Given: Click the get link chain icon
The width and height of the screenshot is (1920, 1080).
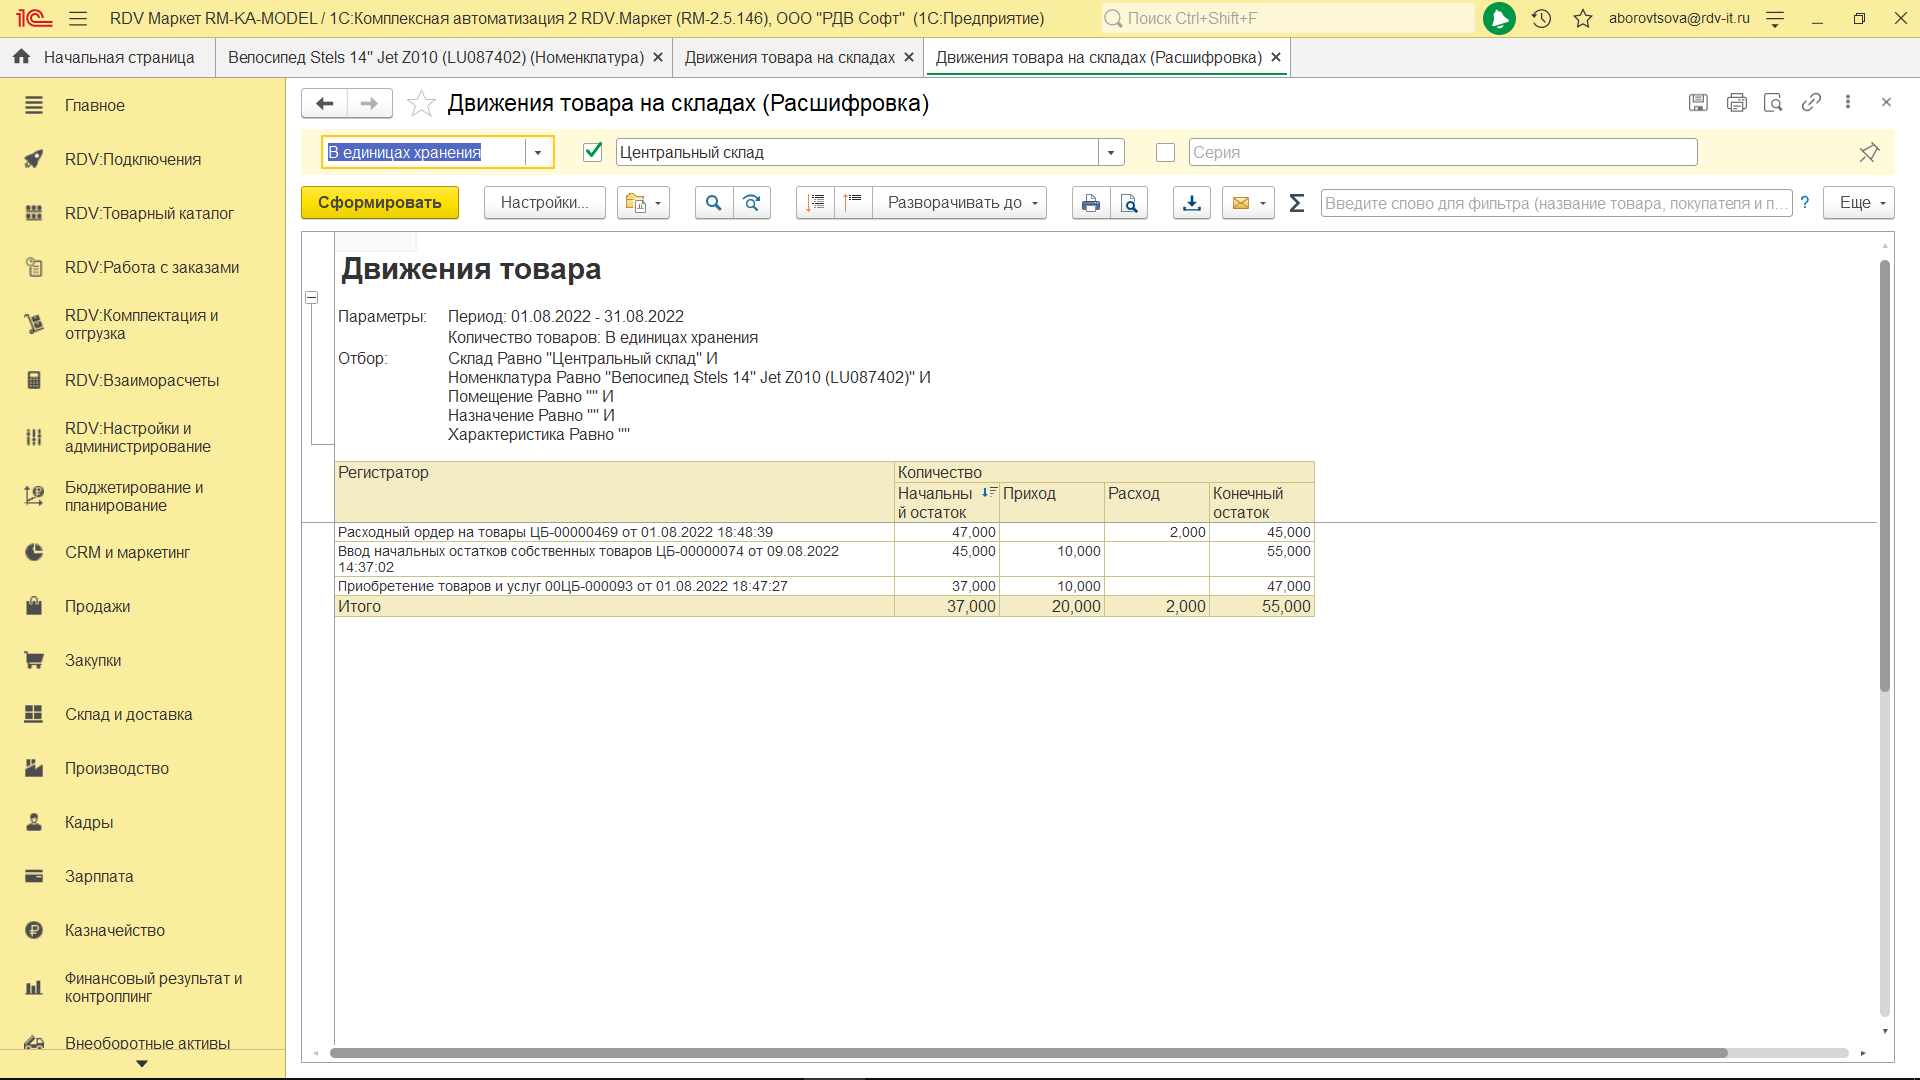Looking at the screenshot, I should [1811, 102].
